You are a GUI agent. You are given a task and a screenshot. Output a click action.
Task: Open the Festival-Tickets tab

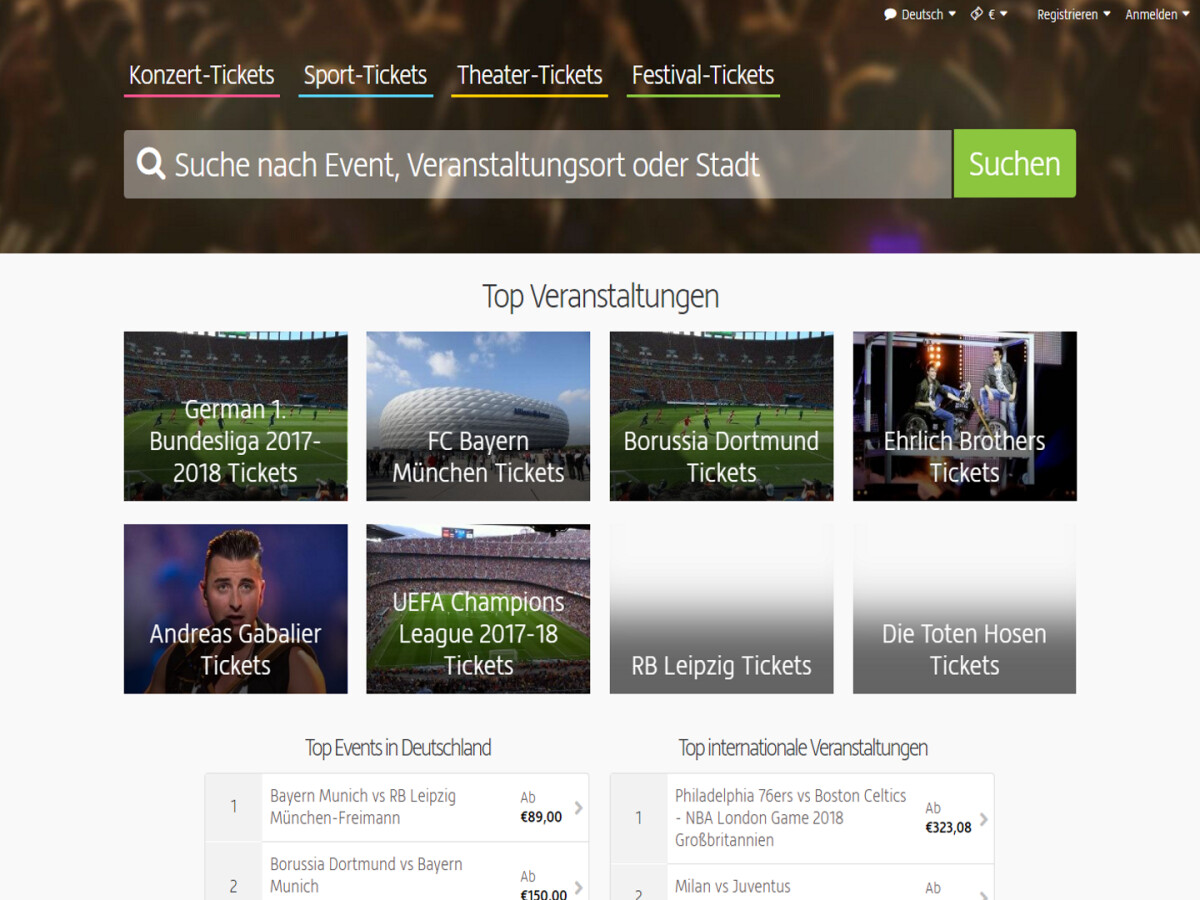tap(703, 76)
